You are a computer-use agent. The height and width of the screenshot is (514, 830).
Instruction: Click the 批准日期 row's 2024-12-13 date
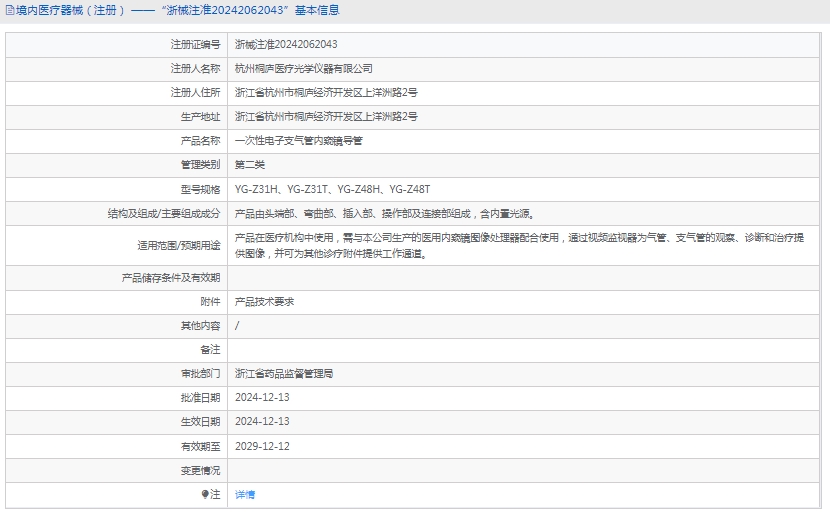(262, 397)
